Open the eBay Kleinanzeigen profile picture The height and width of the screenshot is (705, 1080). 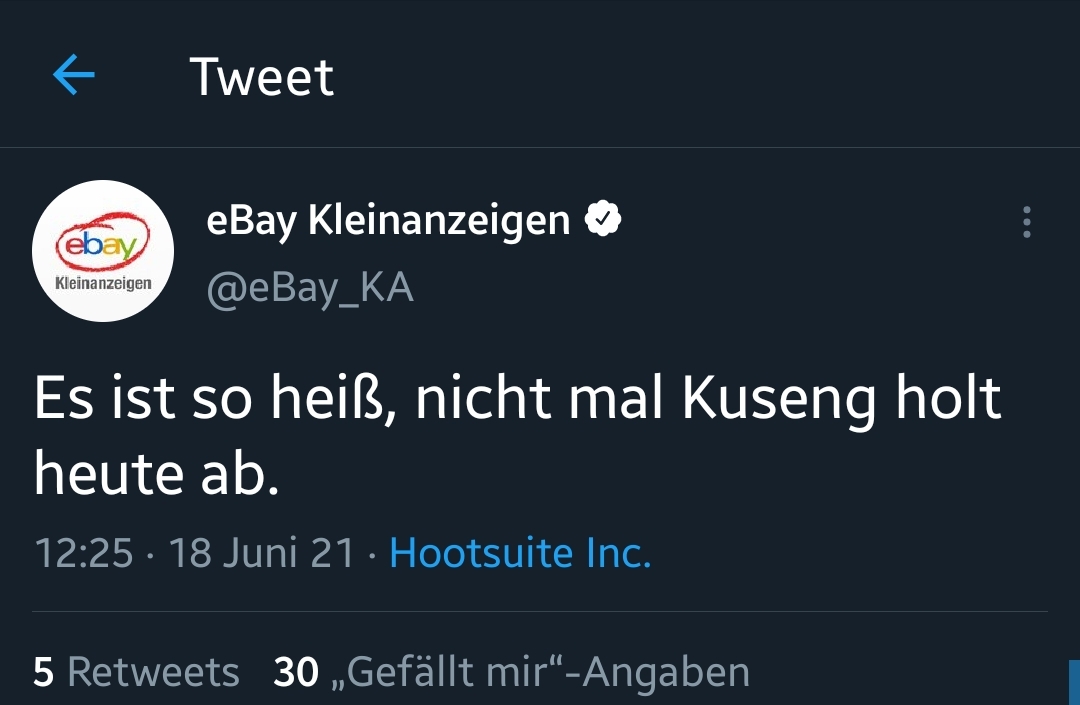pos(103,251)
